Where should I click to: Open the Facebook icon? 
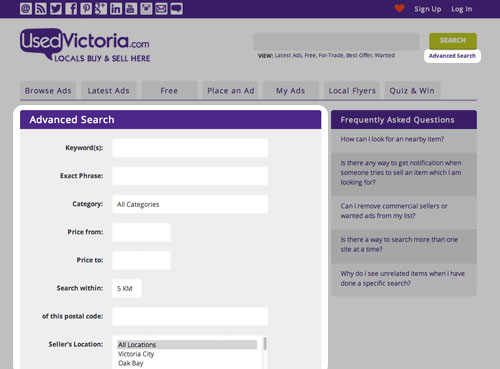tap(71, 9)
